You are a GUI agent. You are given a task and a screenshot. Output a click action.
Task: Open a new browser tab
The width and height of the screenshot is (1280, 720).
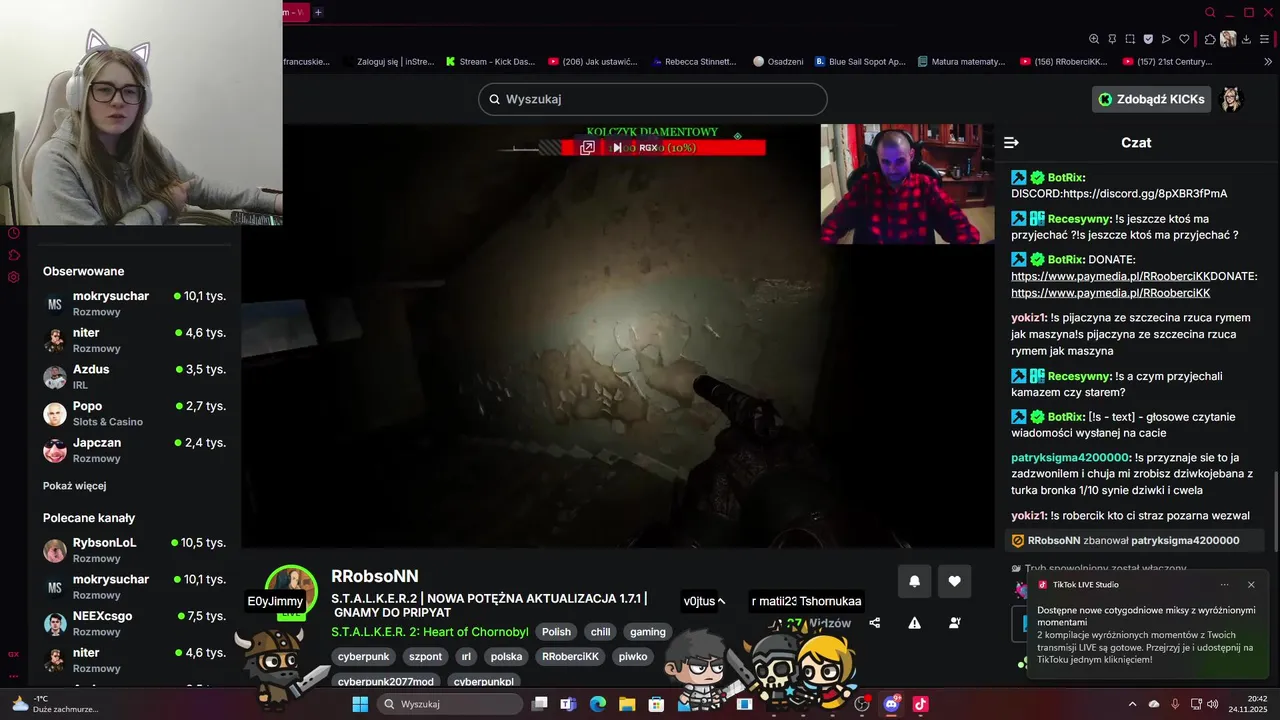[318, 12]
